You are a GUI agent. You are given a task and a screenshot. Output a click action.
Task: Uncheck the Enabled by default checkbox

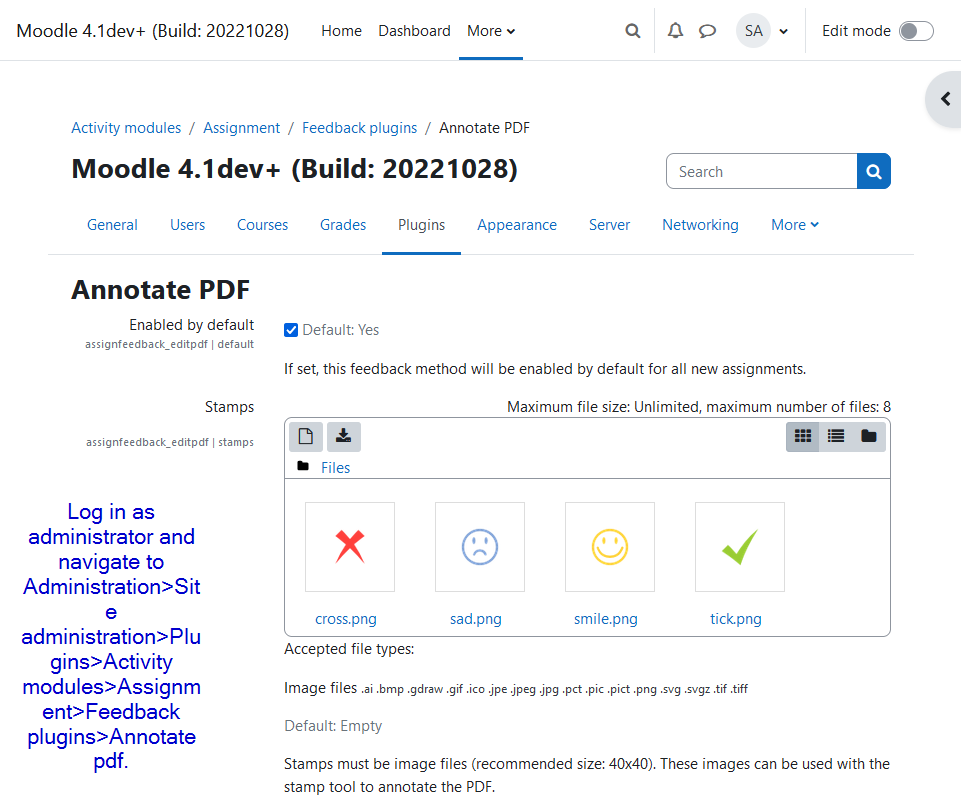[x=291, y=330]
